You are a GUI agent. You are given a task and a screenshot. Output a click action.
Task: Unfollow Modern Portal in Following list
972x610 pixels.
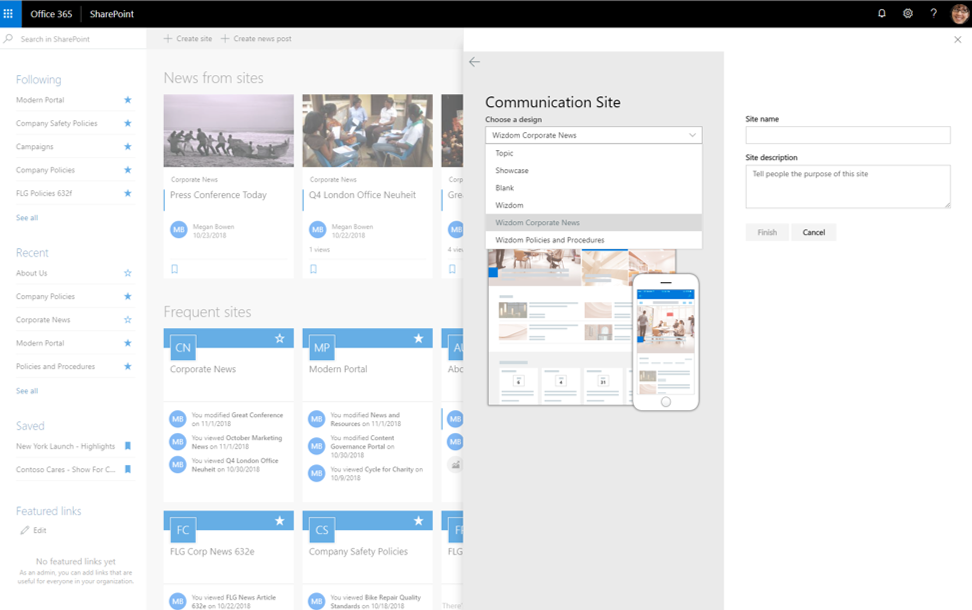point(128,100)
